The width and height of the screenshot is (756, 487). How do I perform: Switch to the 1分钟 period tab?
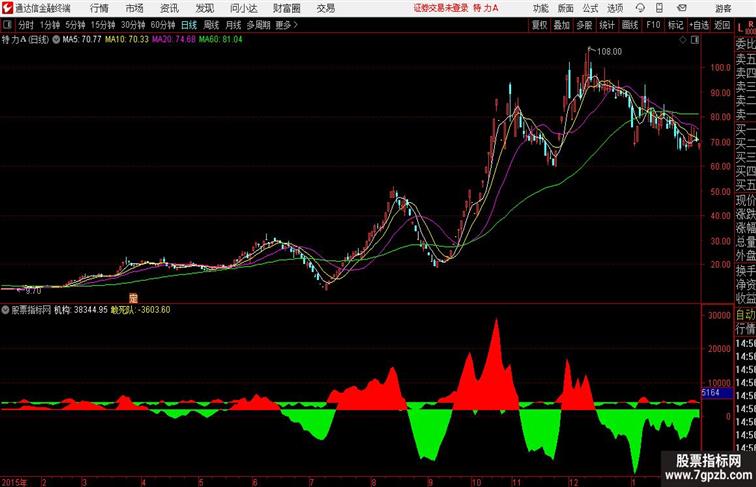[50, 25]
